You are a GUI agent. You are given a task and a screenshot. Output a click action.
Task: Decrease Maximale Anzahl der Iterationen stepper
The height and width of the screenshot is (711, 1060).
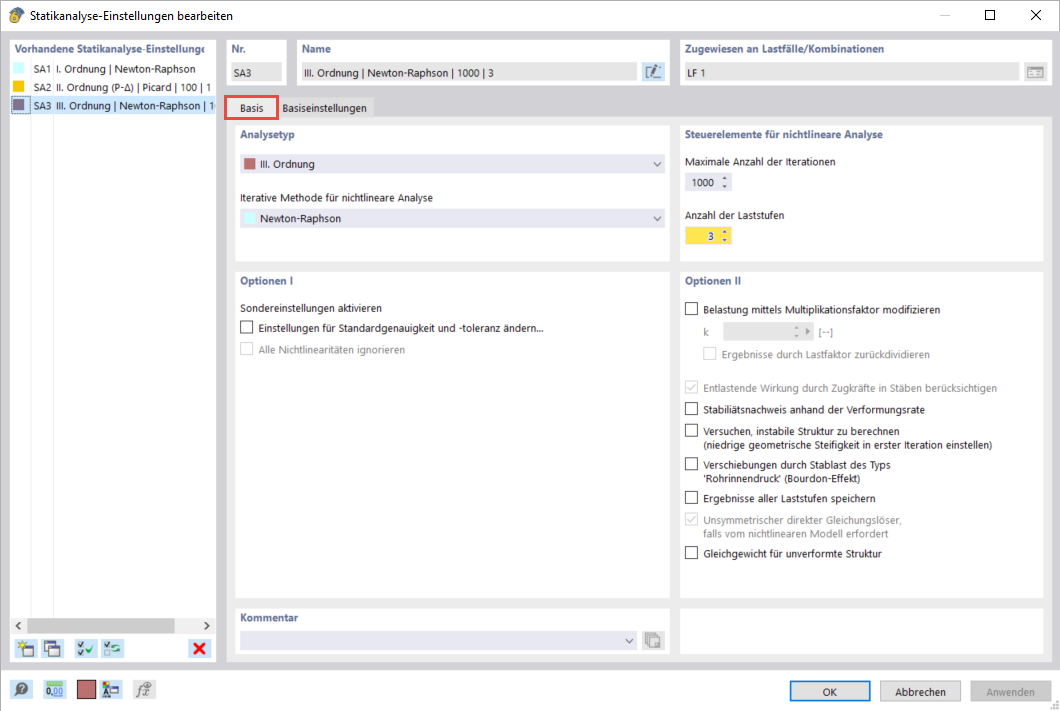tap(725, 186)
